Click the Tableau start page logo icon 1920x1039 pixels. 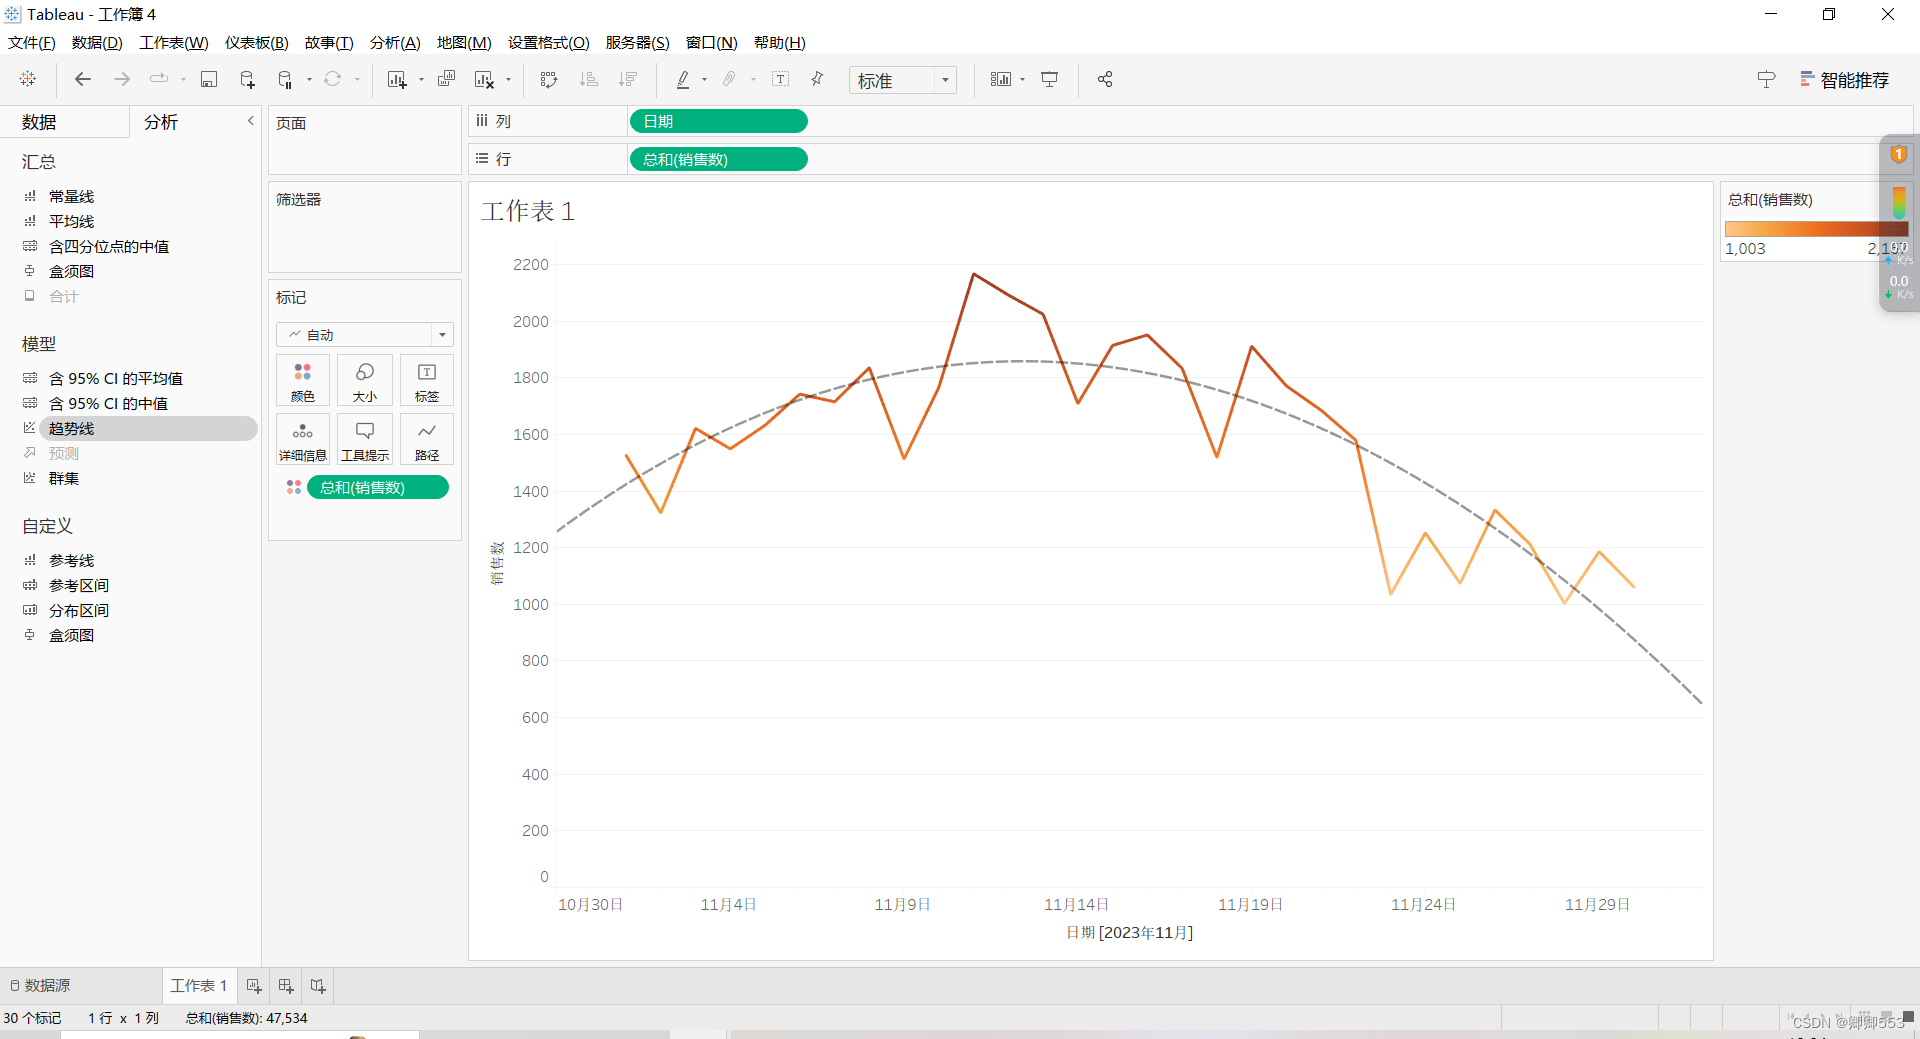click(28, 79)
